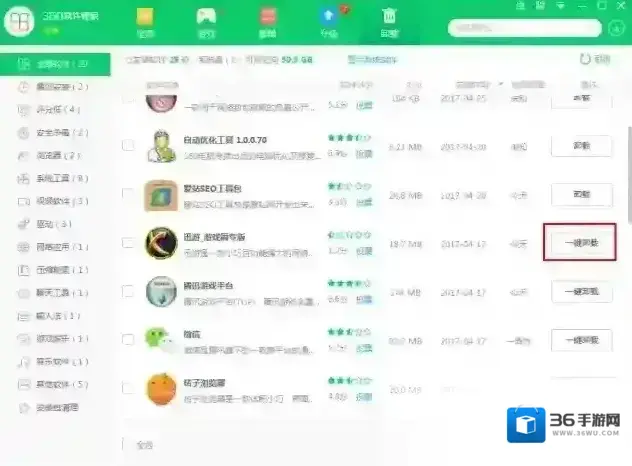Click 投票 link in 爱站SEO工具包 row
Viewport: 632px width, 466px height.
click(x=364, y=202)
